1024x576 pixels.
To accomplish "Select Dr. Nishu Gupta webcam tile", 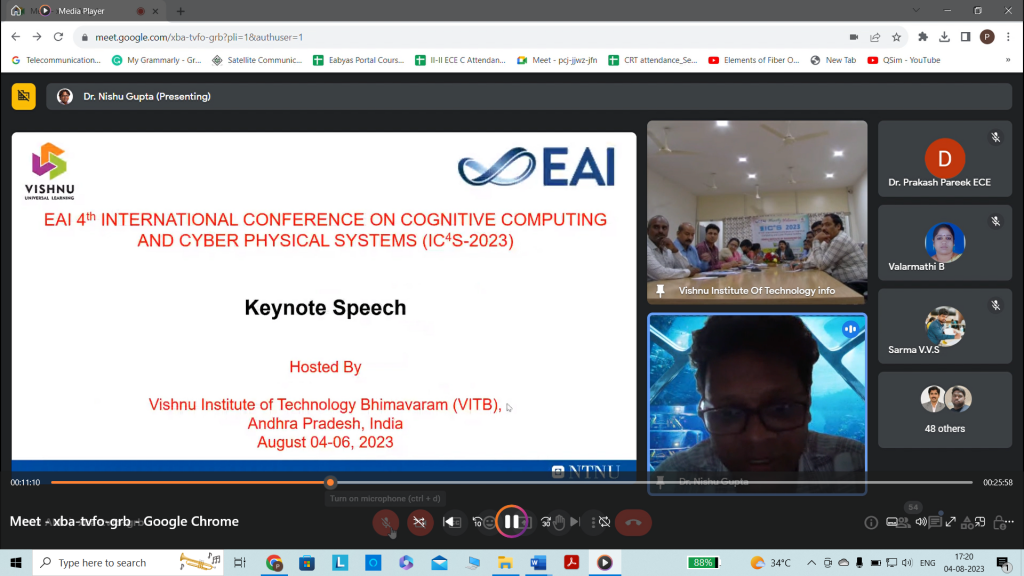I will (757, 404).
